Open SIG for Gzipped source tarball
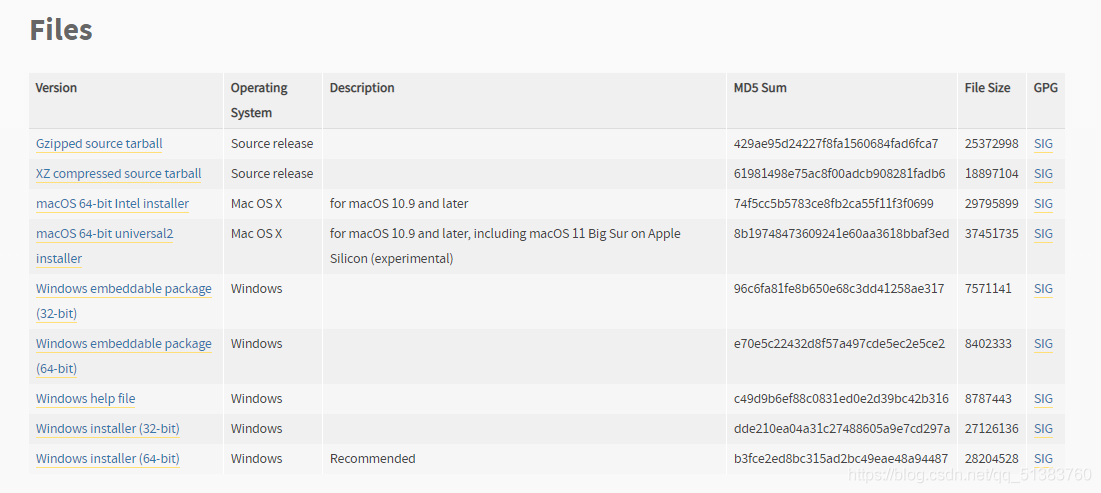 tap(1043, 144)
